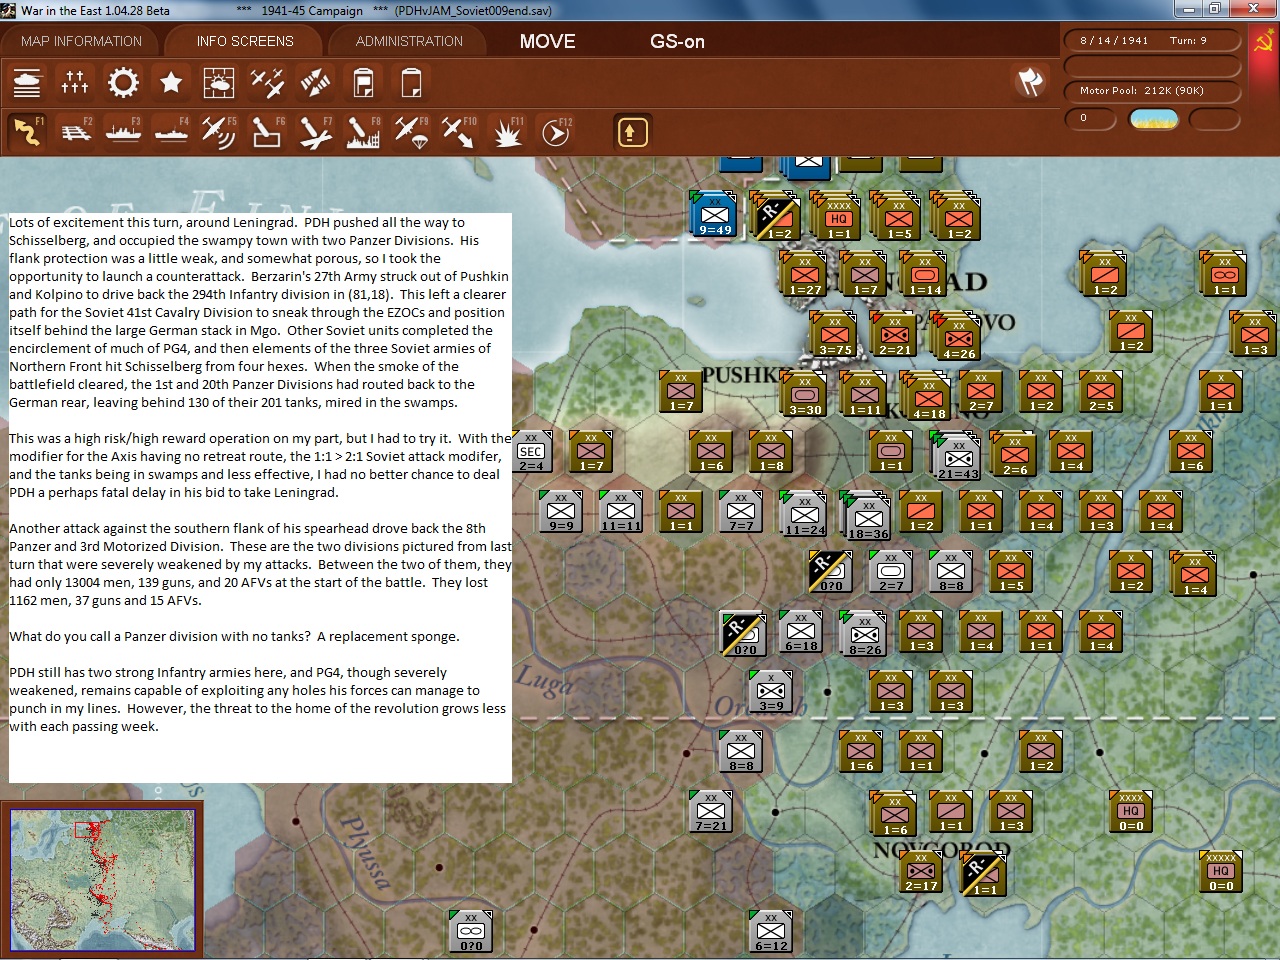Select F8 bomb city mode

click(363, 132)
